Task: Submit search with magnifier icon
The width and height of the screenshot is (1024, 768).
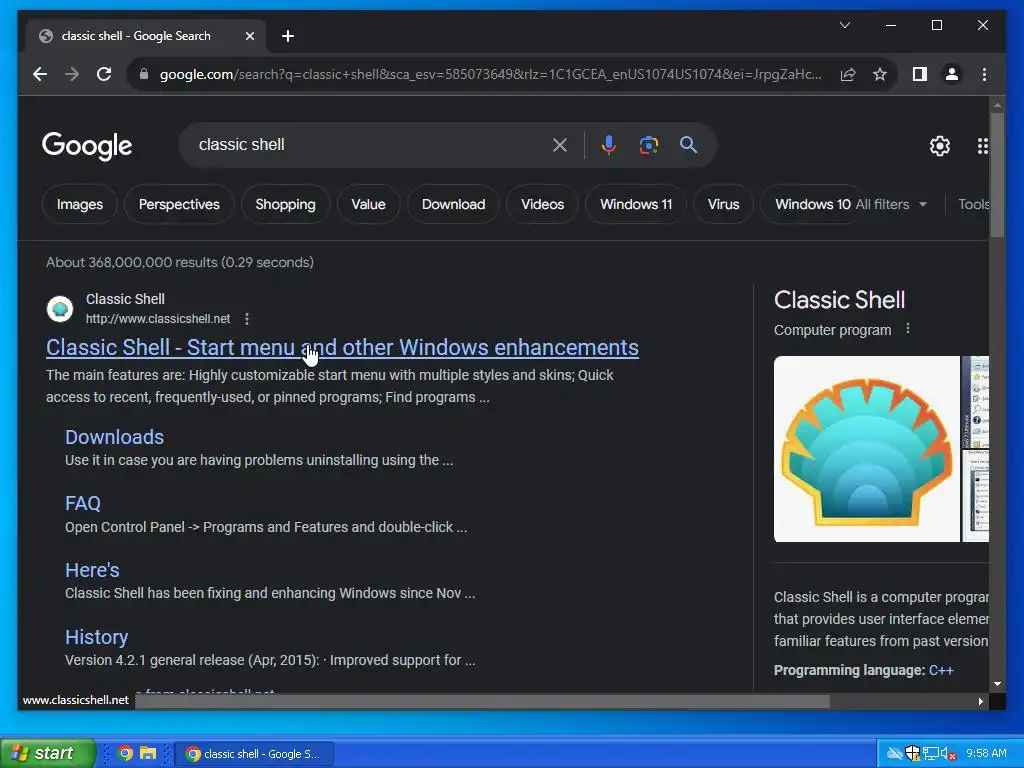Action: (x=688, y=145)
